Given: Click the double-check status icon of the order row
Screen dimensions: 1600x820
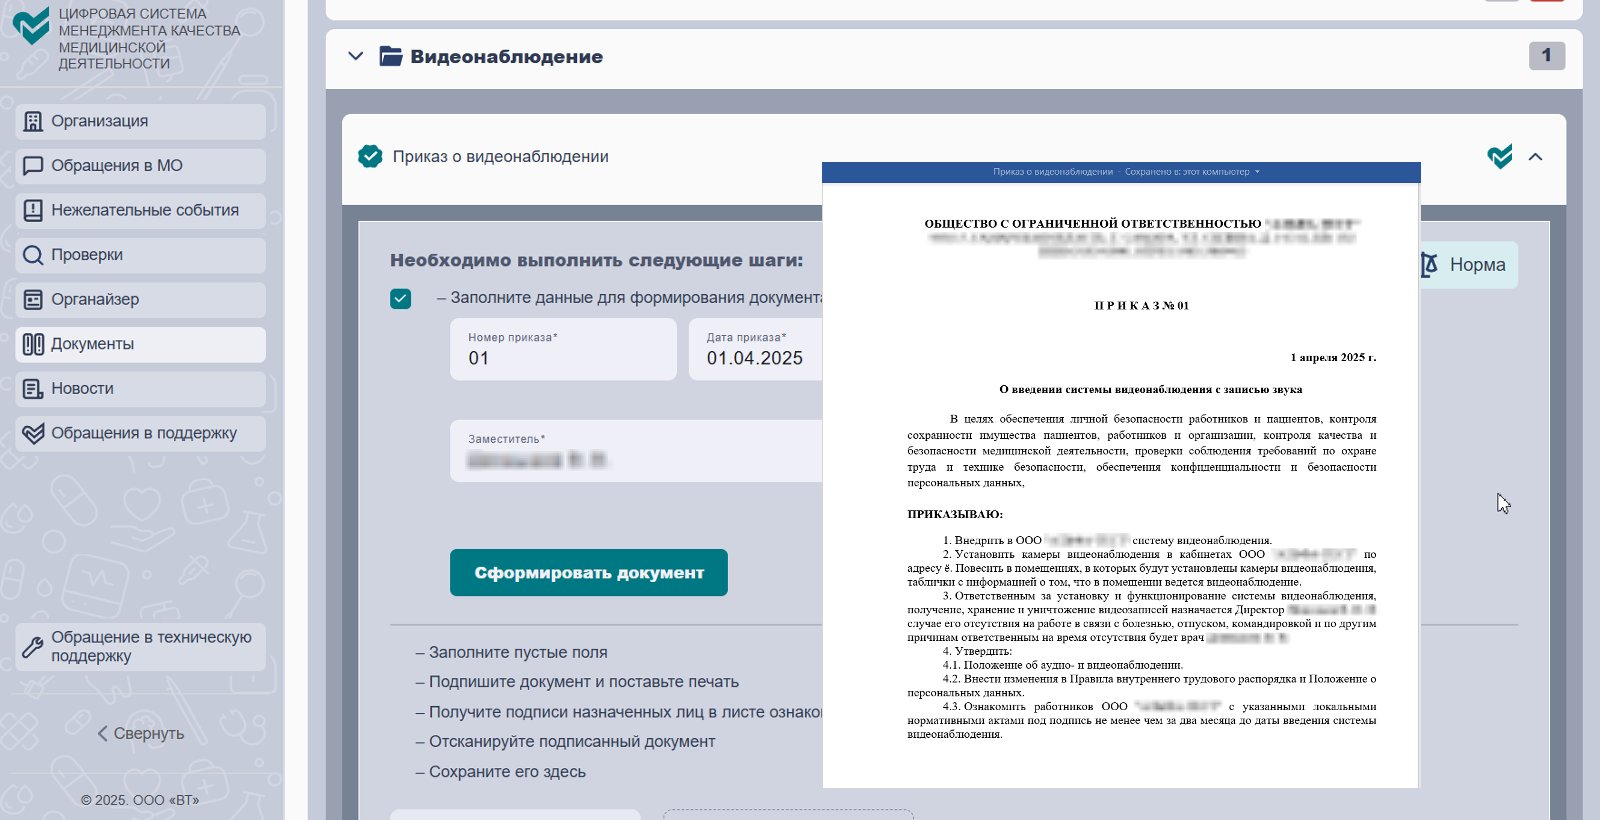Looking at the screenshot, I should [x=1499, y=157].
